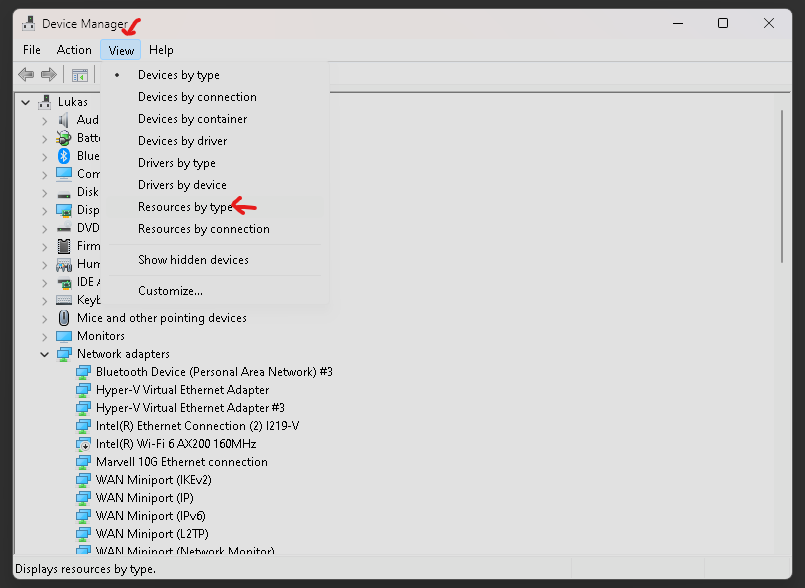Screen dimensions: 805x588
Task: Select the Devices by type view option
Action: (x=178, y=75)
